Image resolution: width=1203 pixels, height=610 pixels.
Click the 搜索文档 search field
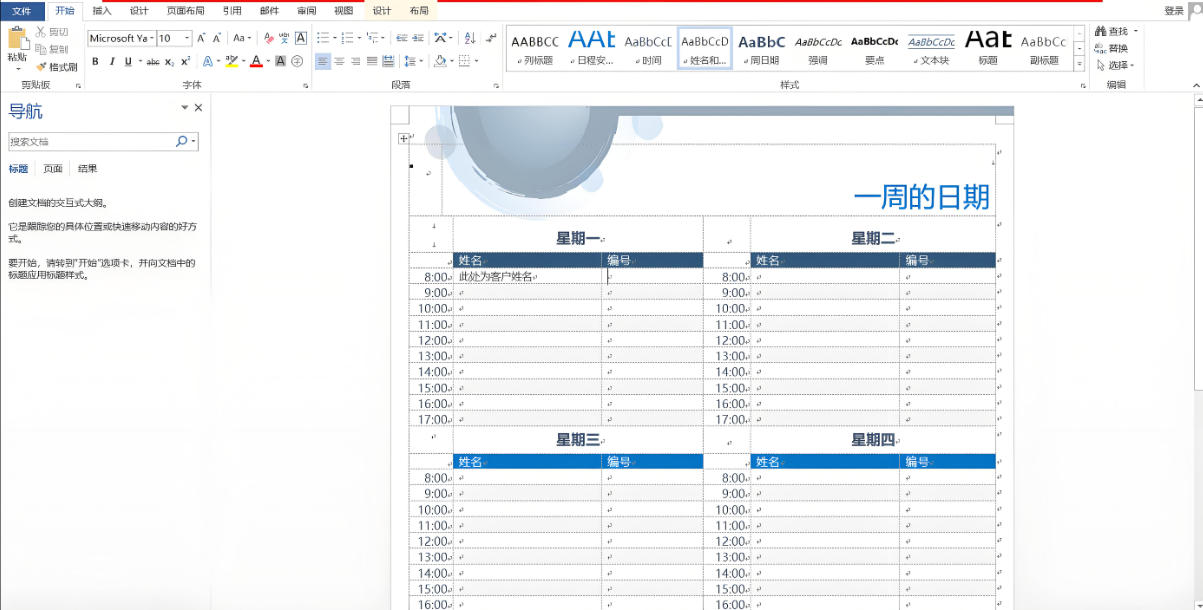90,142
